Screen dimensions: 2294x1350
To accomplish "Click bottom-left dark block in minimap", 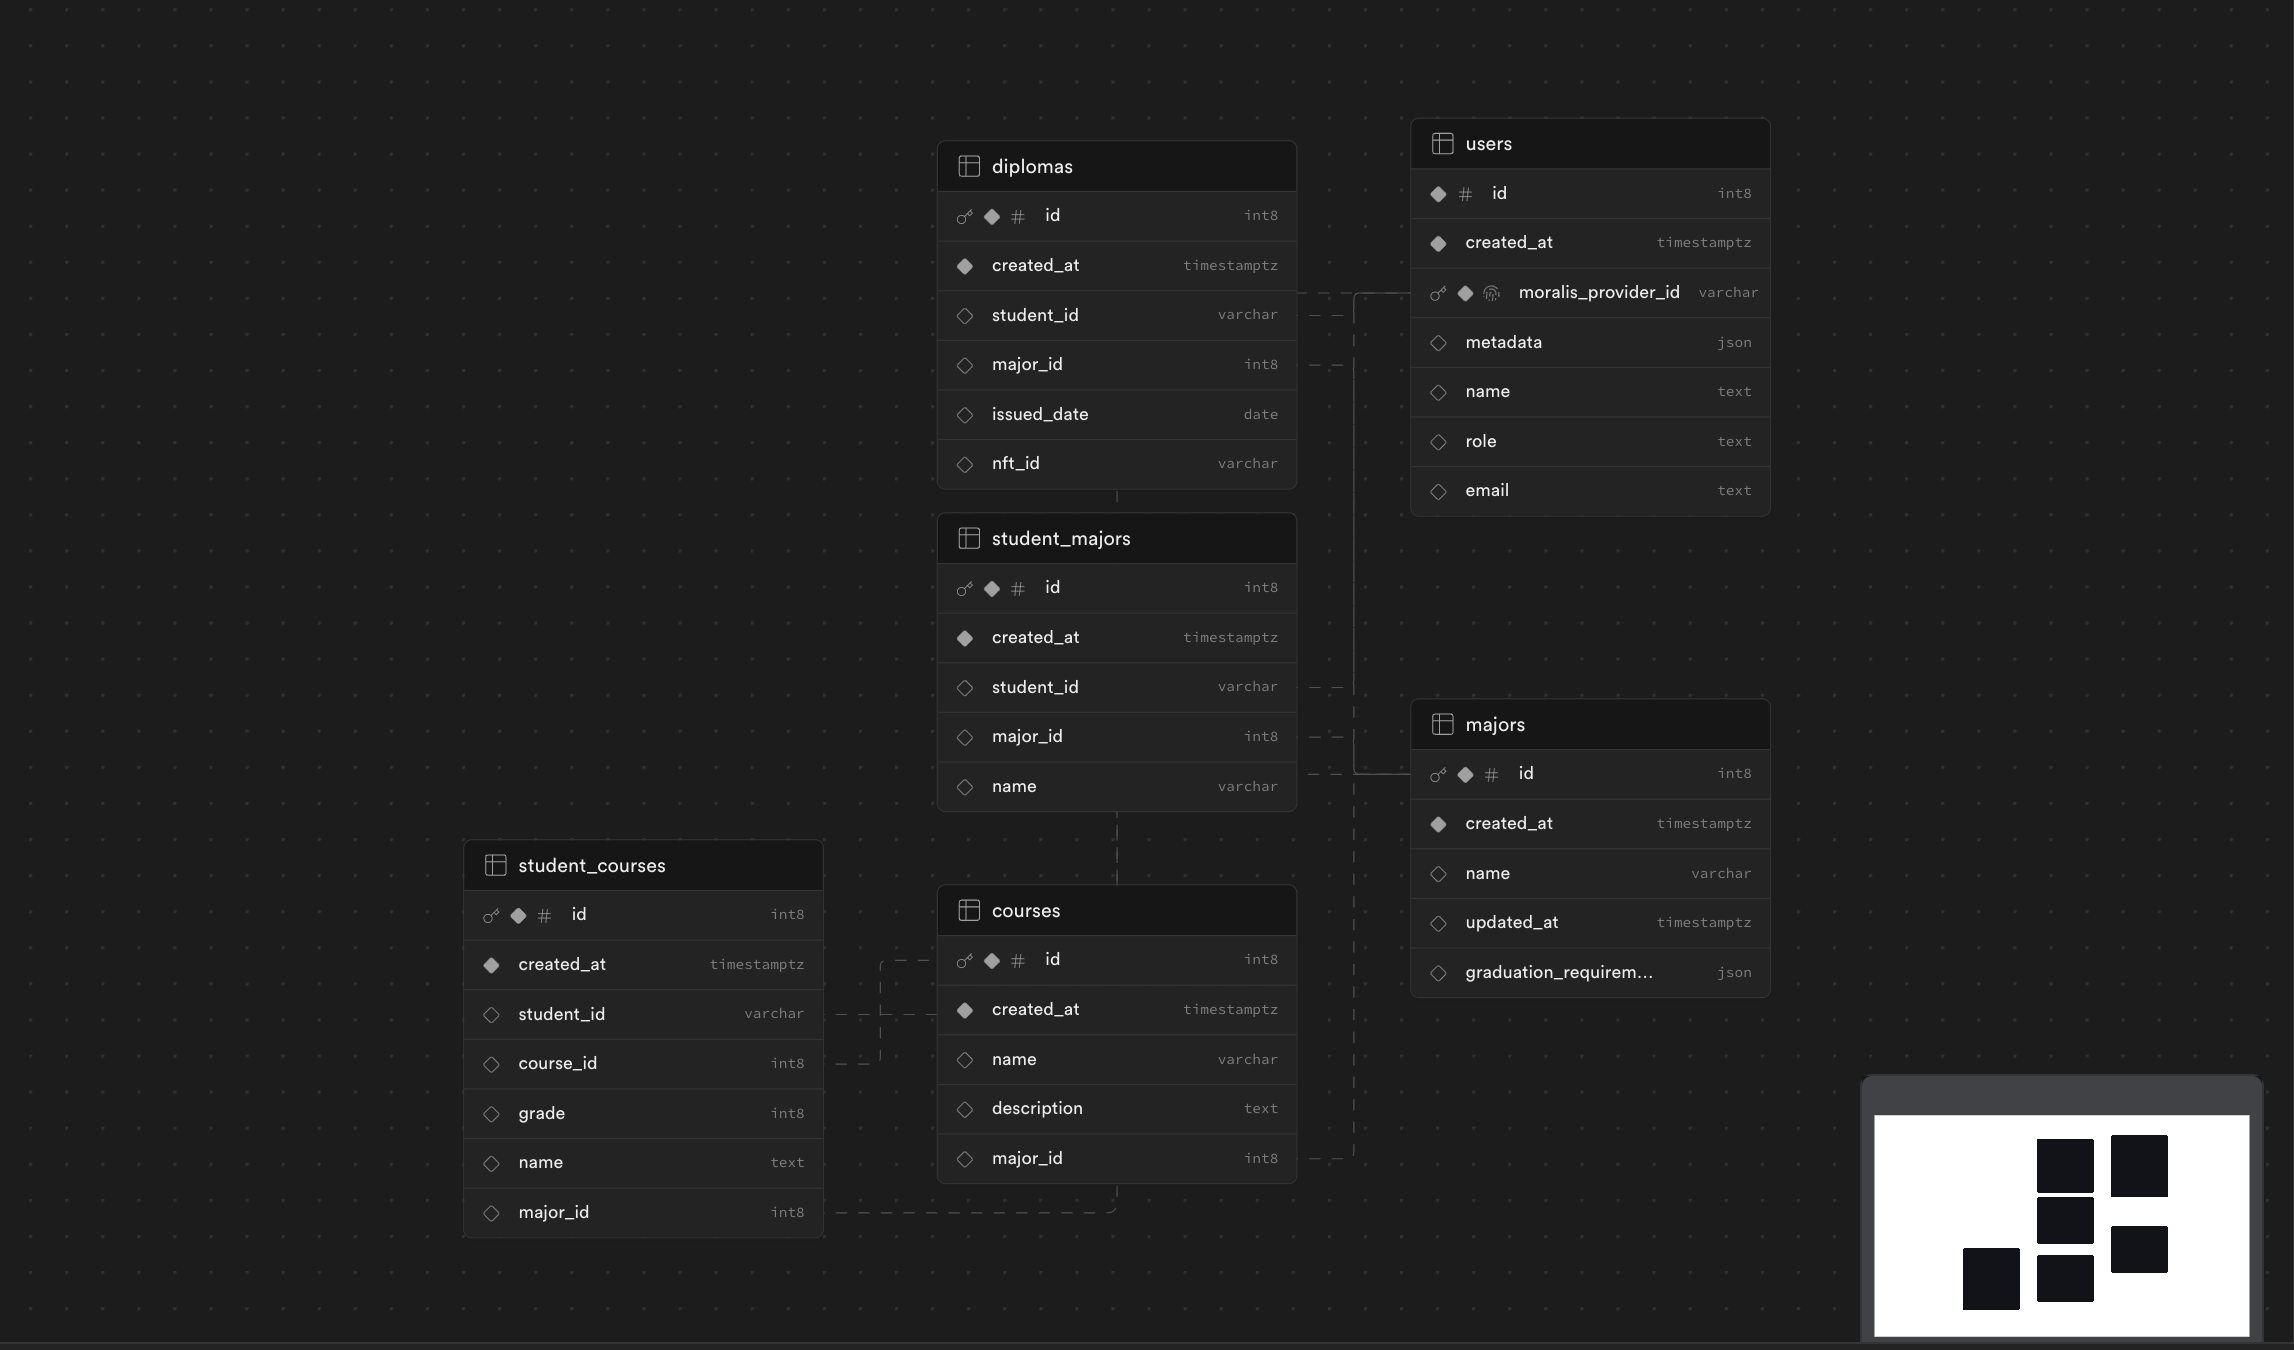I will click(x=1990, y=1278).
